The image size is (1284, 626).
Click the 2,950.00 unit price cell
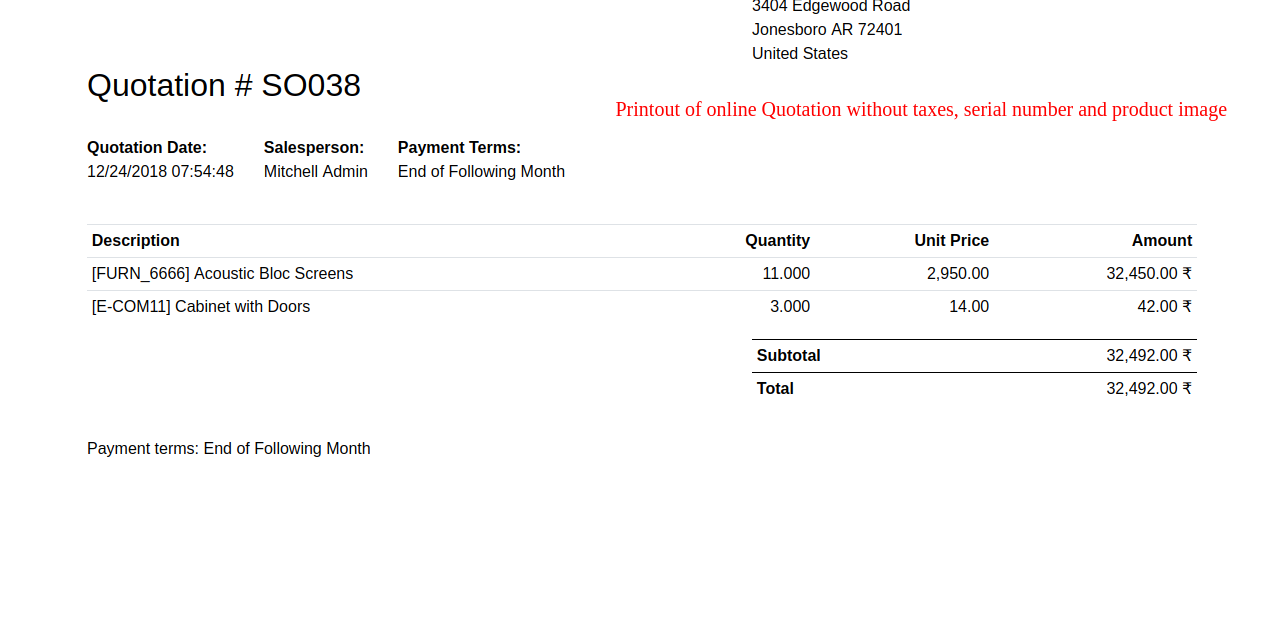pos(958,274)
